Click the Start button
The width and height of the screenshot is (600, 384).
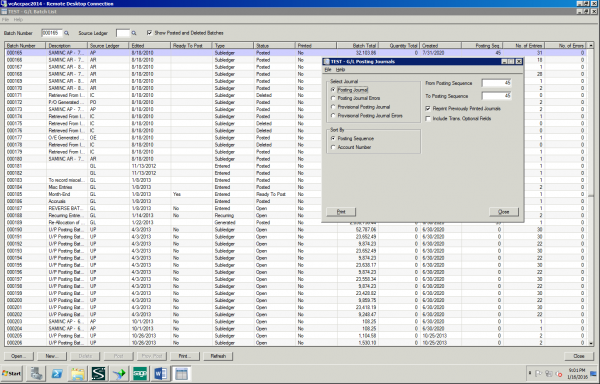tap(12, 374)
